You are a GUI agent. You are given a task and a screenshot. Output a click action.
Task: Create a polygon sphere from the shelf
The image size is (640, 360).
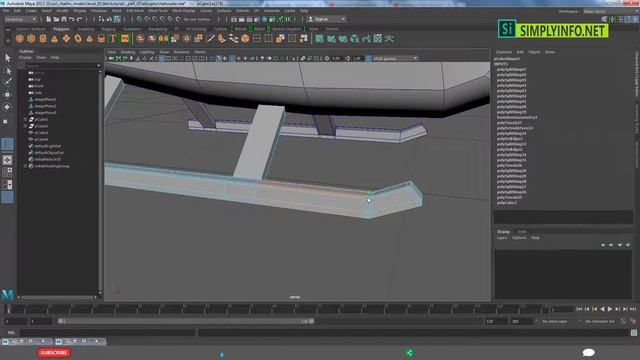tap(20, 39)
